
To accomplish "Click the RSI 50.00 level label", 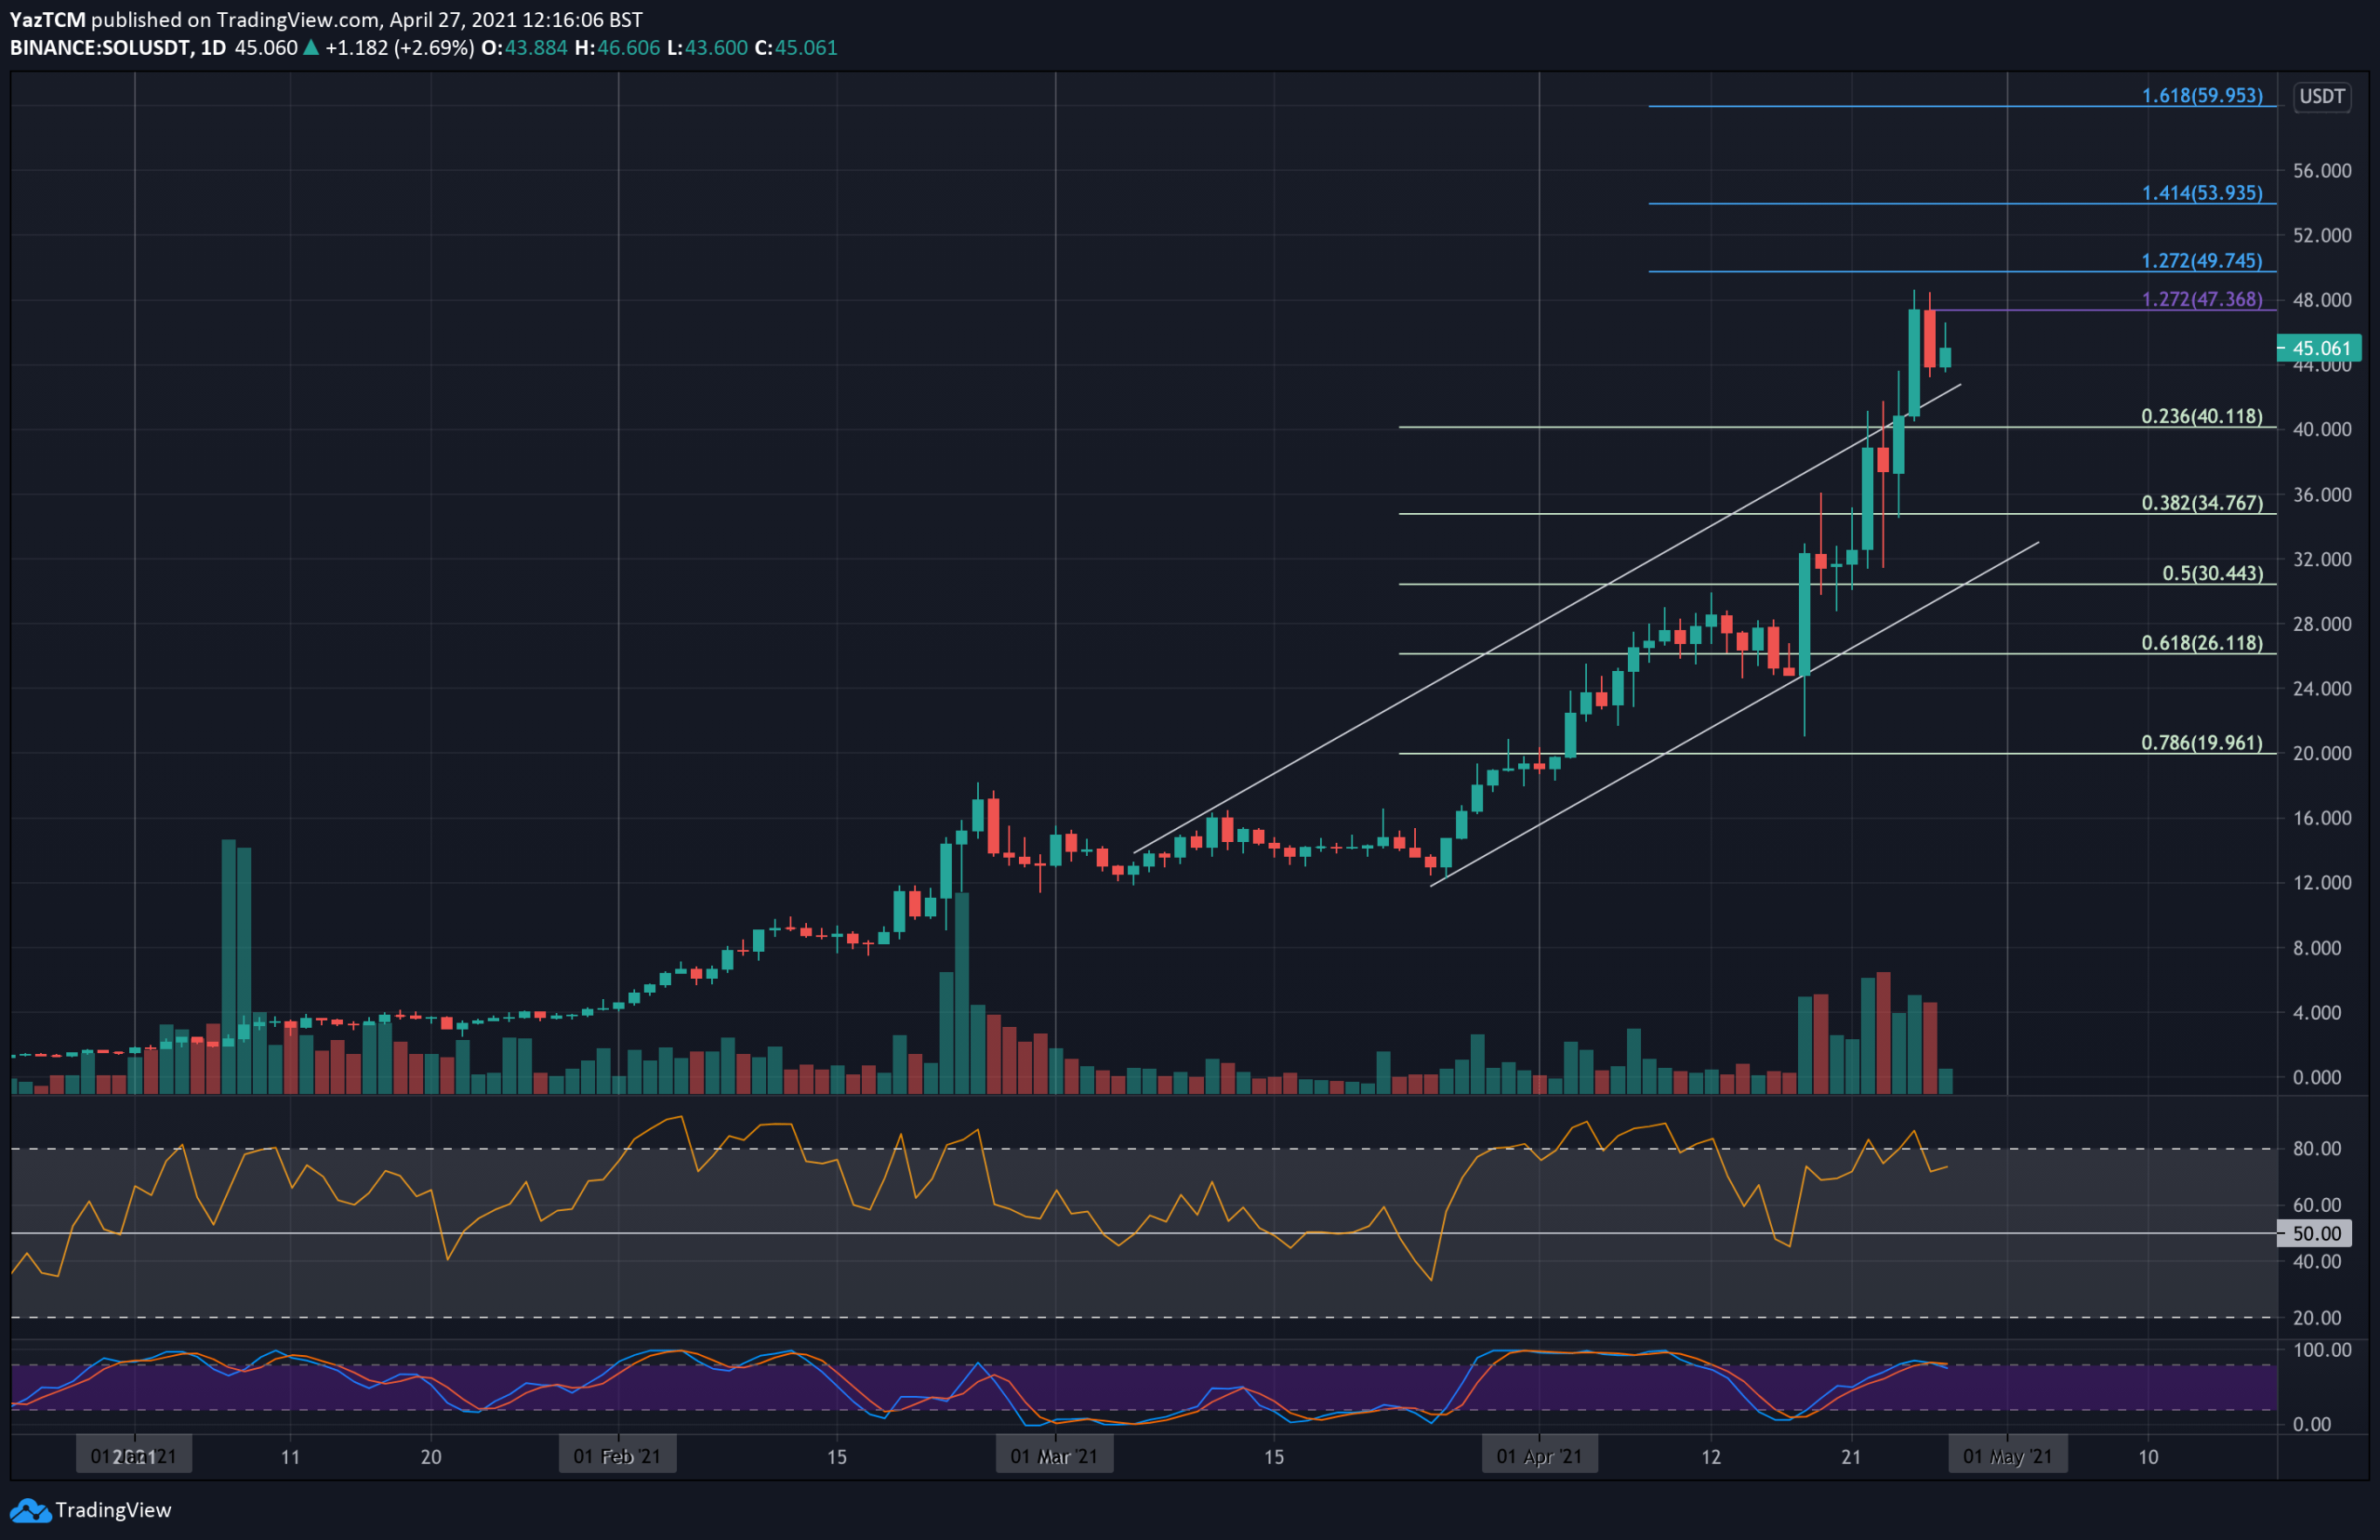I will [2315, 1234].
